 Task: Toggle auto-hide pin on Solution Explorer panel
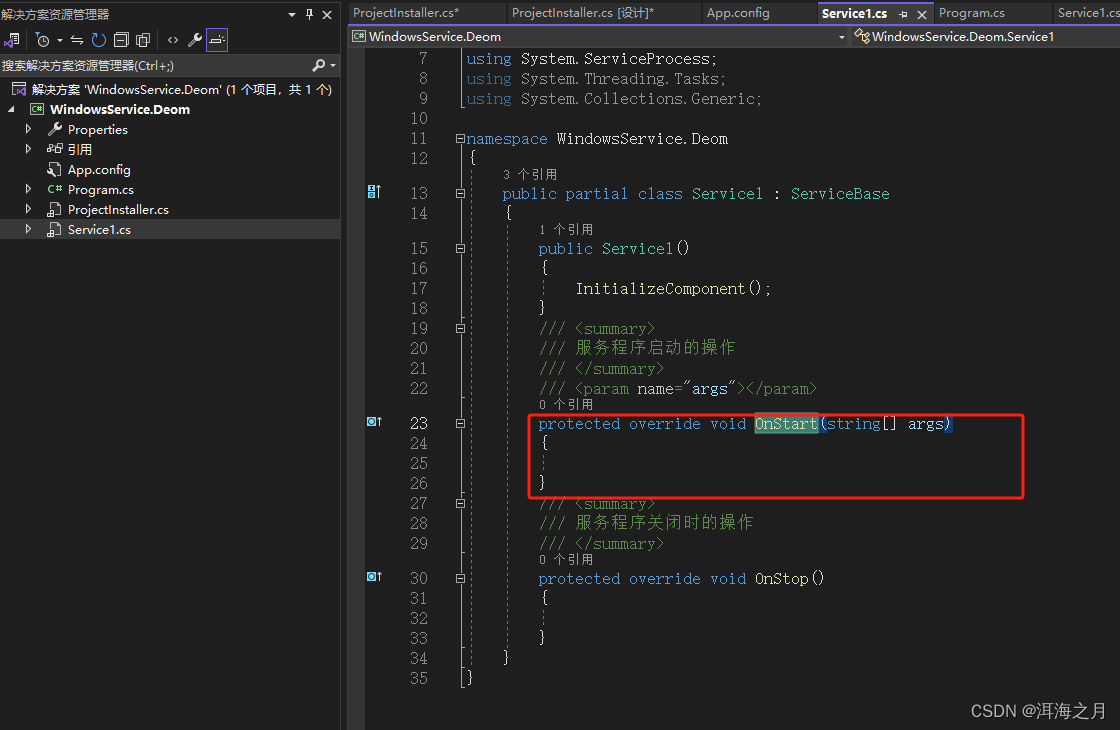click(309, 14)
